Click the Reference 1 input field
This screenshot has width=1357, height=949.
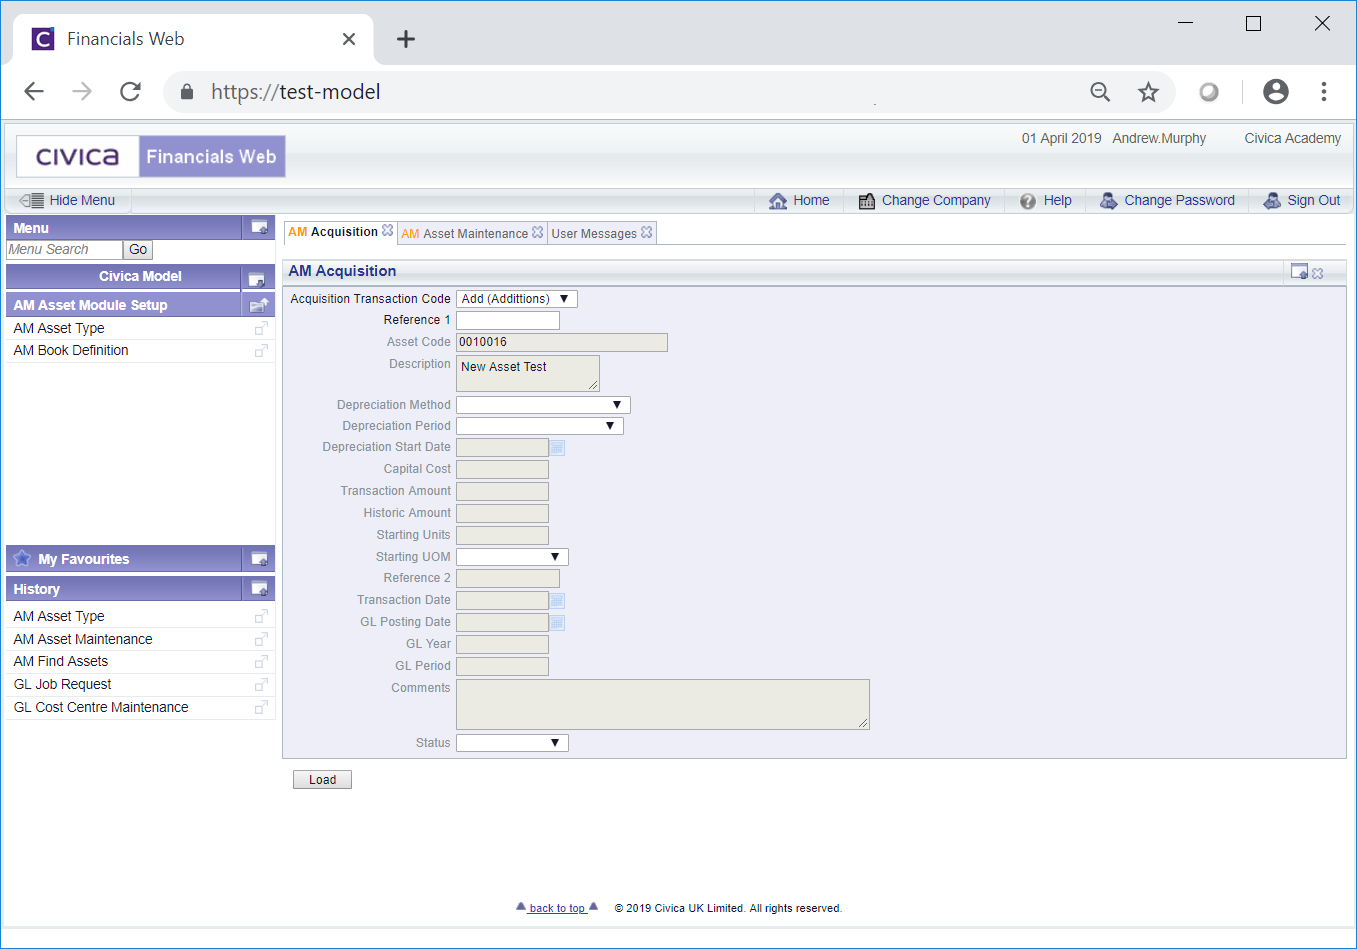508,321
